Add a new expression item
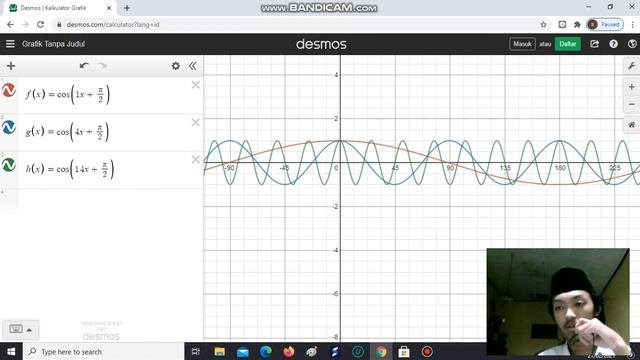The height and width of the screenshot is (360, 640). point(11,66)
